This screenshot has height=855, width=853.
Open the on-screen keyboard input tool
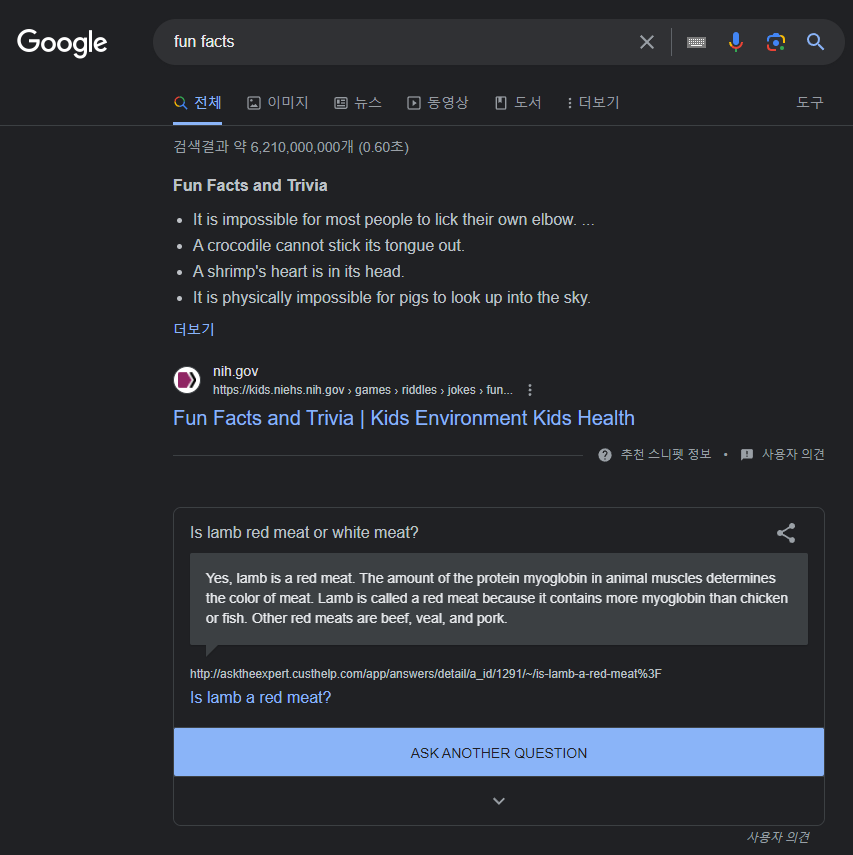pyautogui.click(x=696, y=42)
